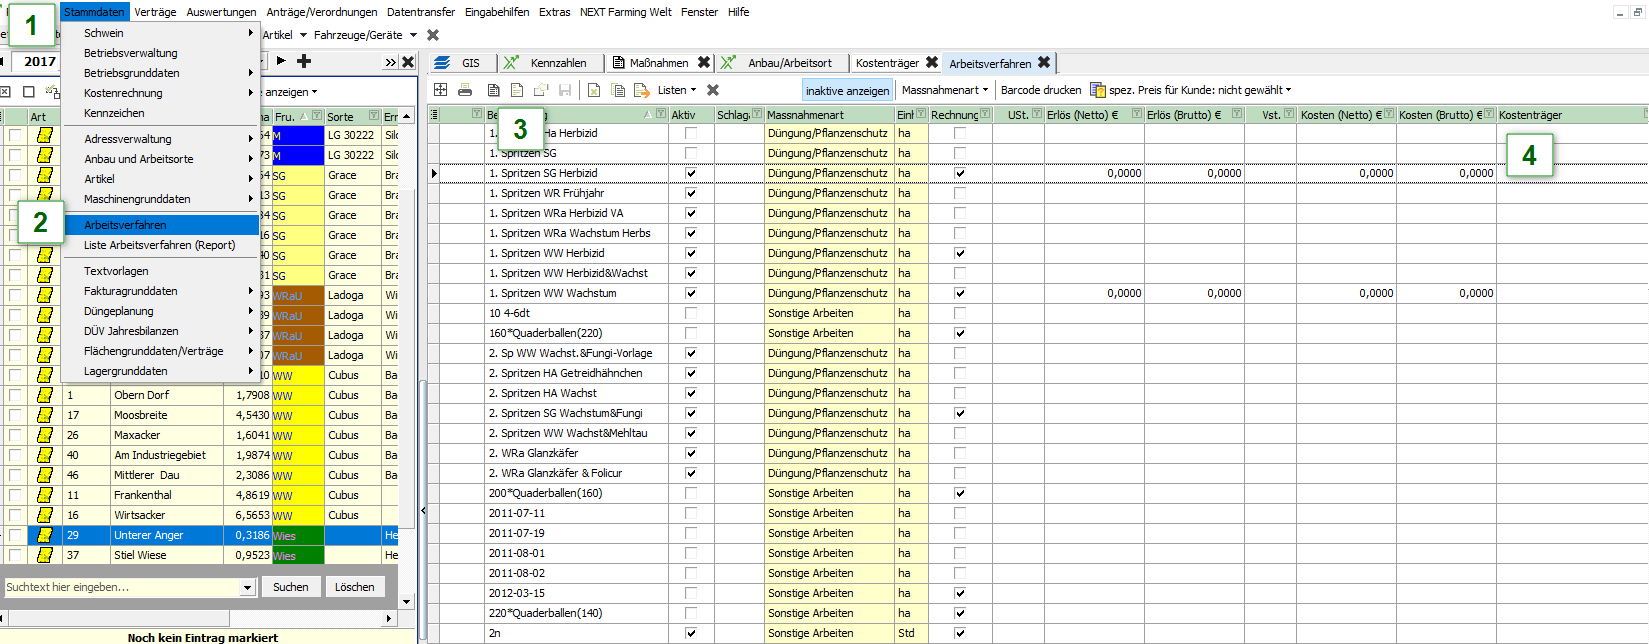Click the Excel export icon in toolbar
Screen dimensions: 1649x644
(593, 90)
